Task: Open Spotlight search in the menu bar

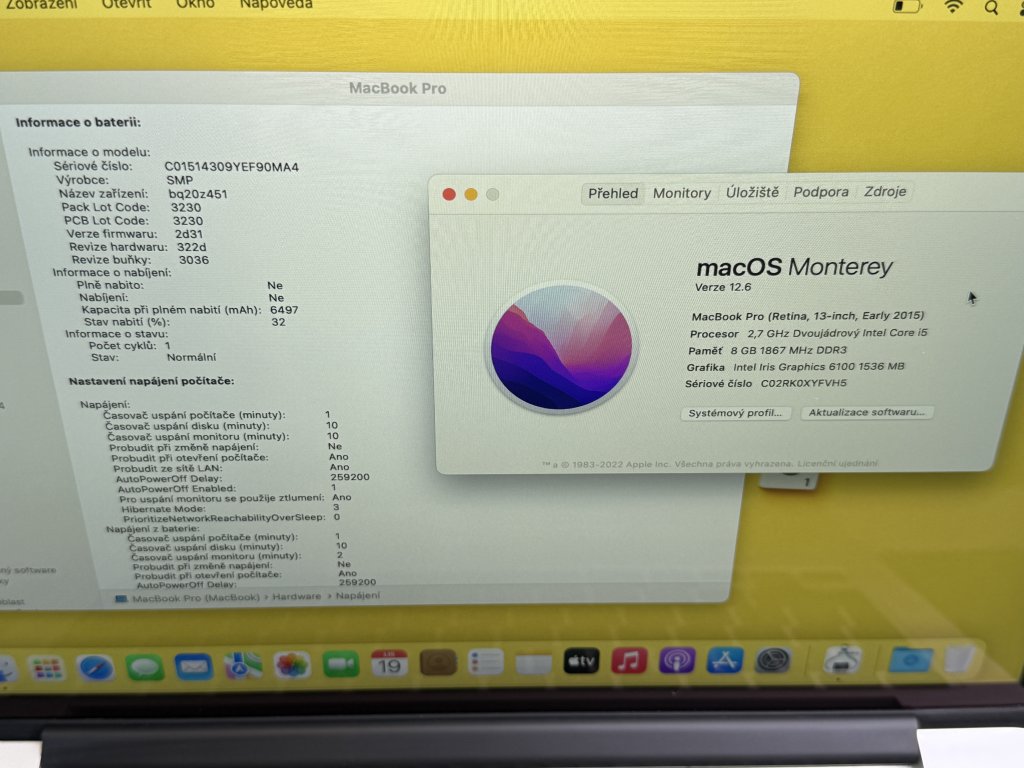Action: (991, 7)
